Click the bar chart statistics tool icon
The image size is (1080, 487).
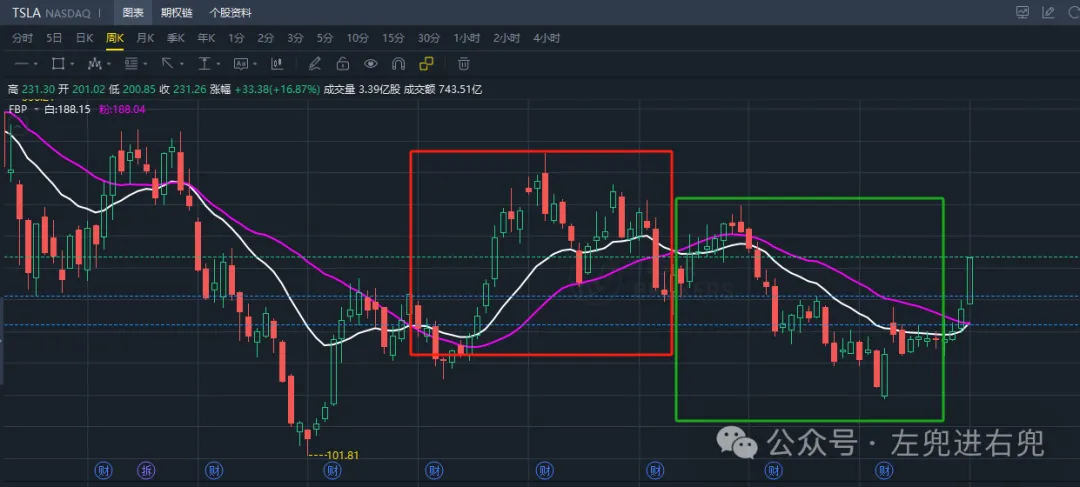[277, 64]
